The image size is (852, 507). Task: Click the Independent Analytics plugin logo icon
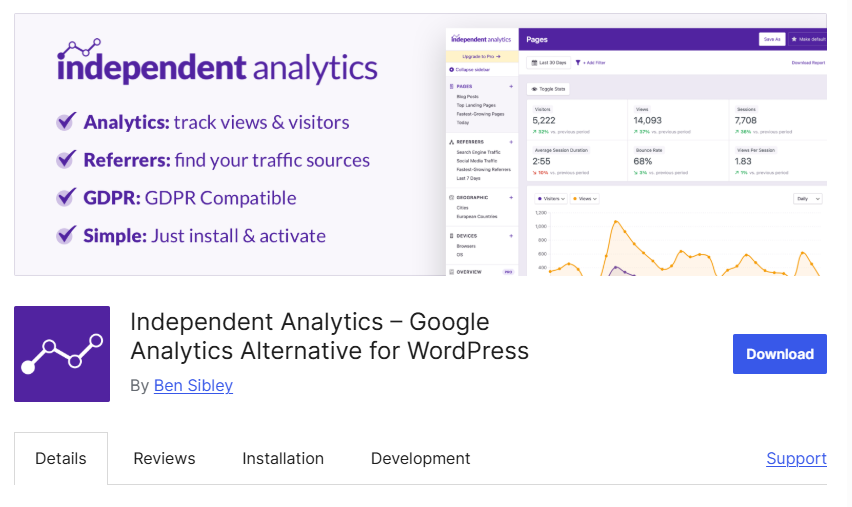62,354
